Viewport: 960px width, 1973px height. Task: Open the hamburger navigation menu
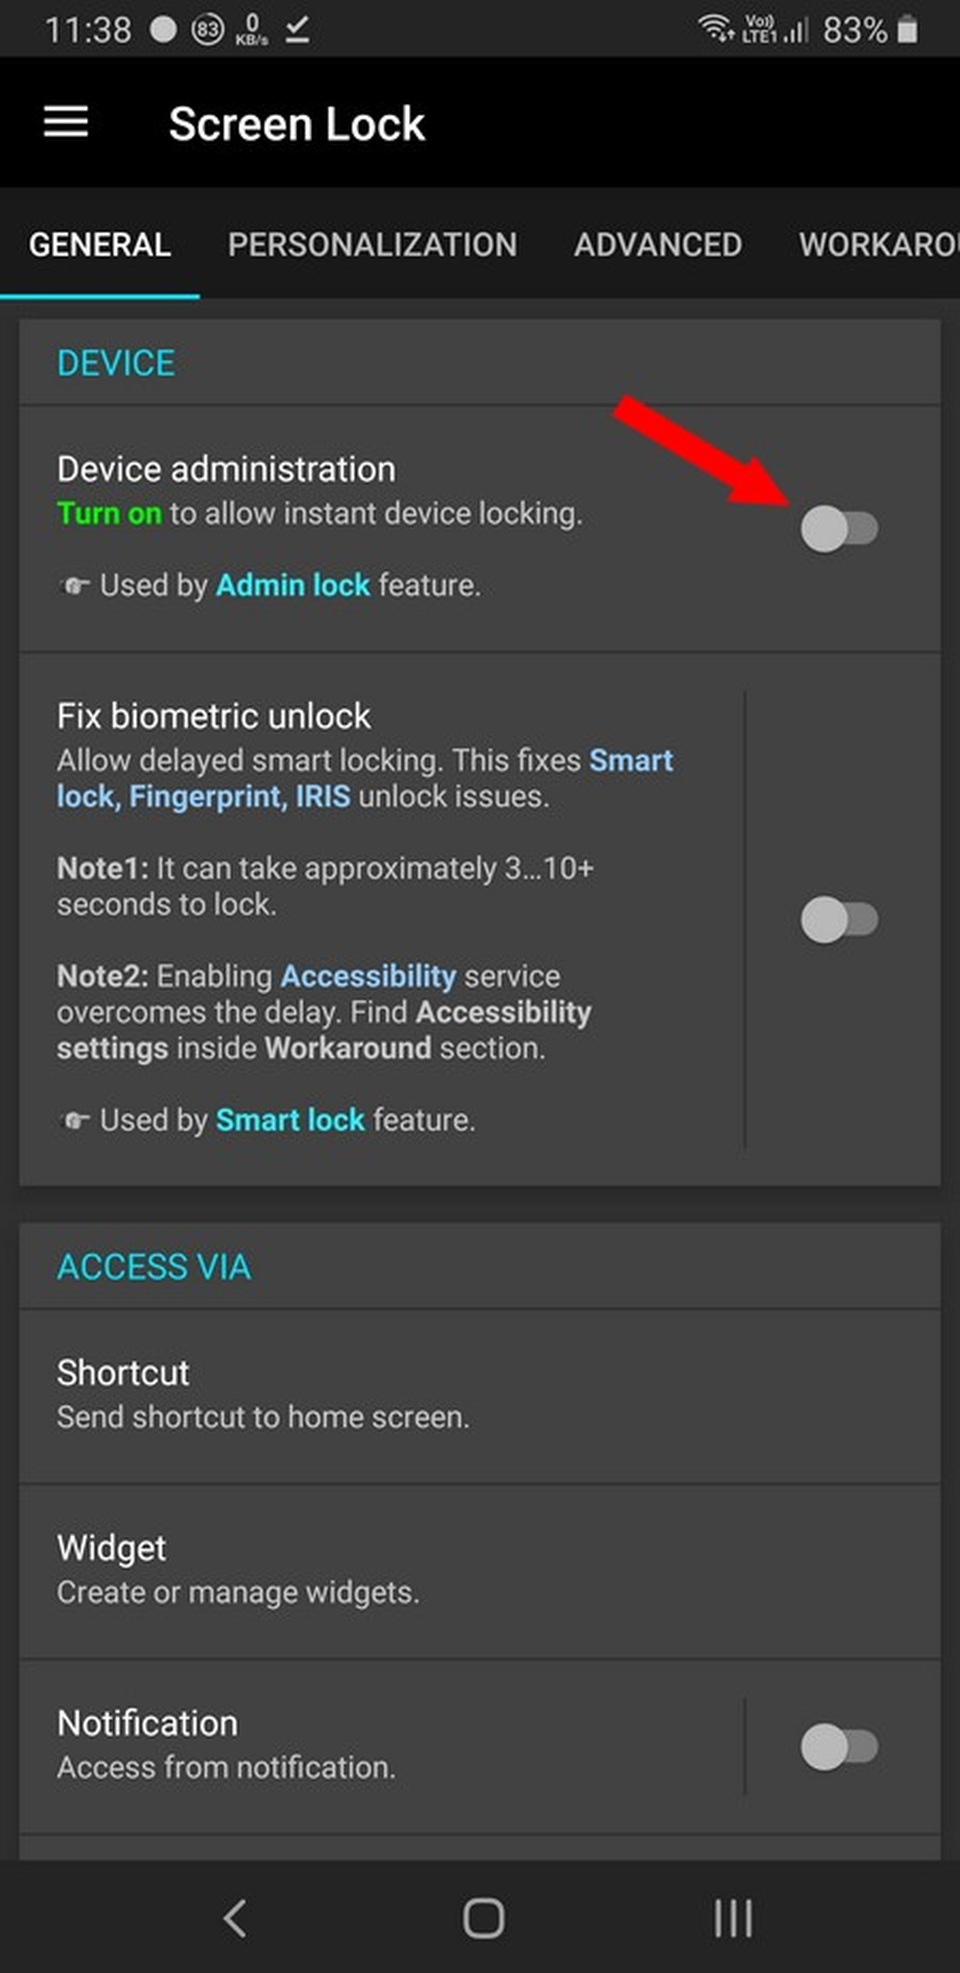pyautogui.click(x=66, y=123)
